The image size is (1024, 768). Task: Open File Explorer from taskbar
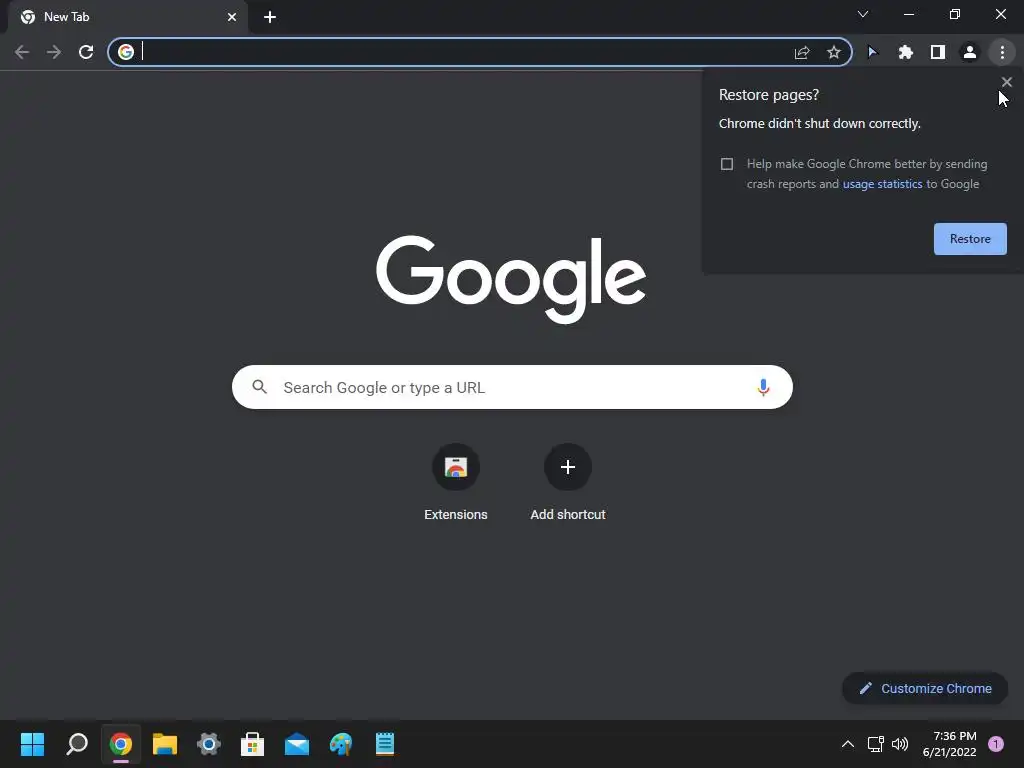165,744
